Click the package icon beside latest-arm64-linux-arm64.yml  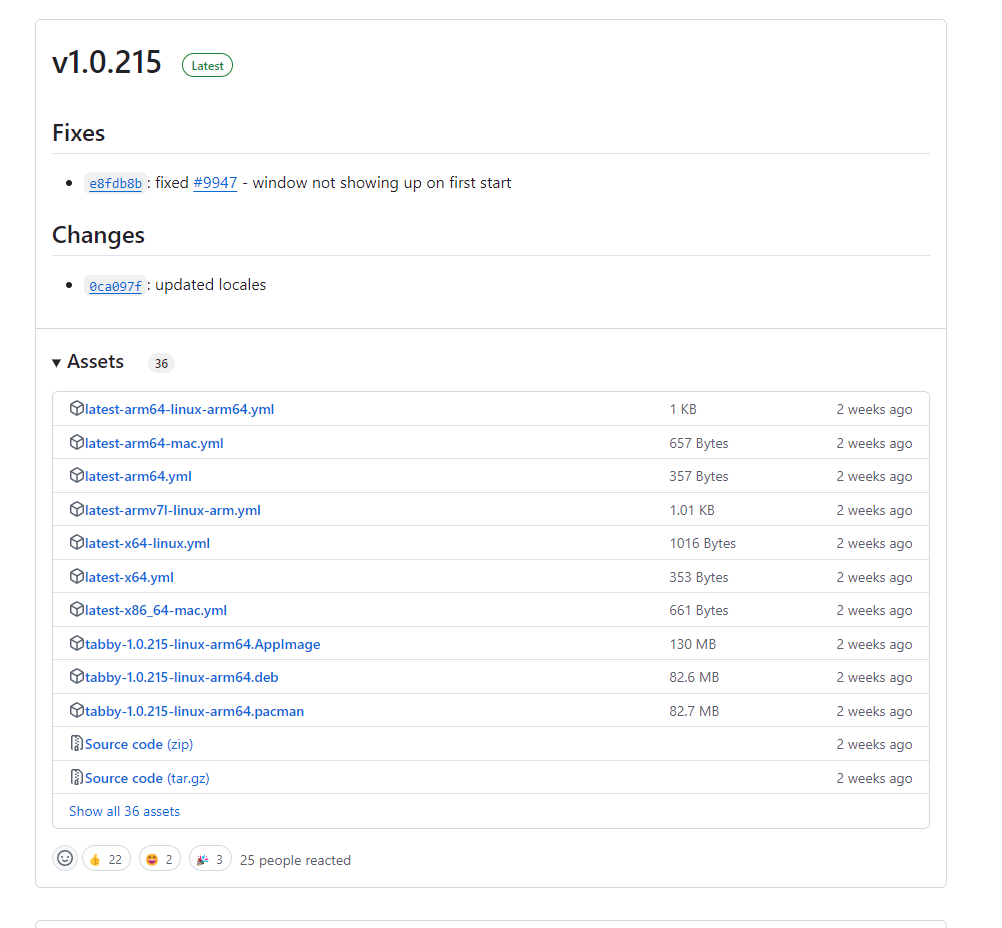pos(77,408)
